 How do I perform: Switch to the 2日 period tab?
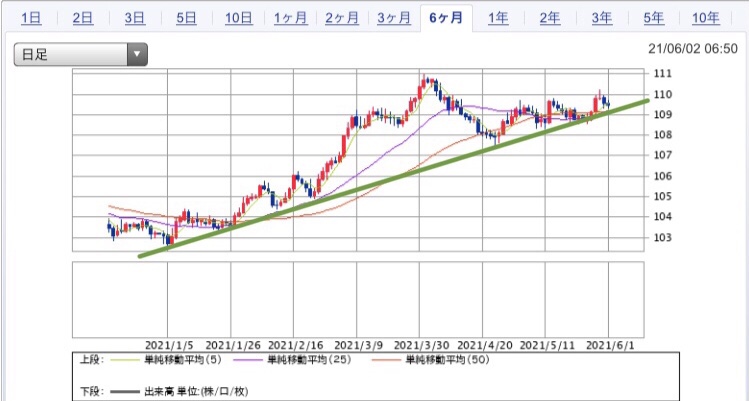pos(83,18)
